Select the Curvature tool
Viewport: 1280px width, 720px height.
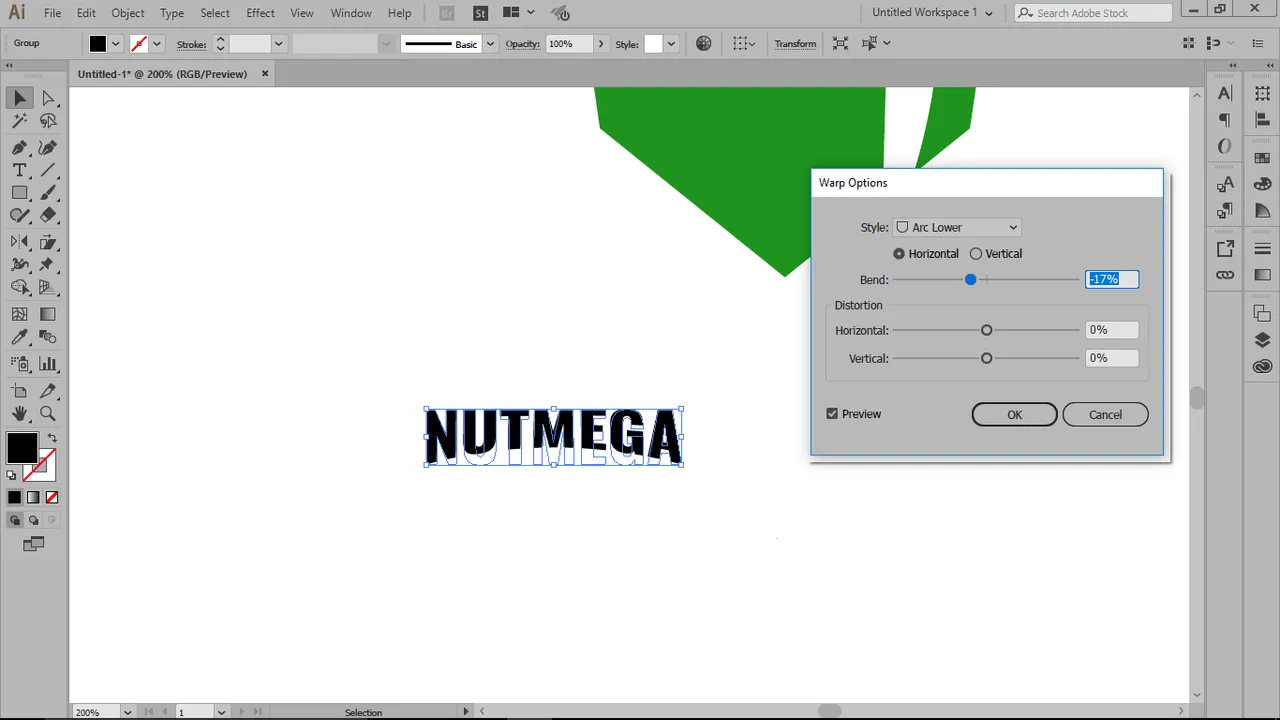(48, 146)
